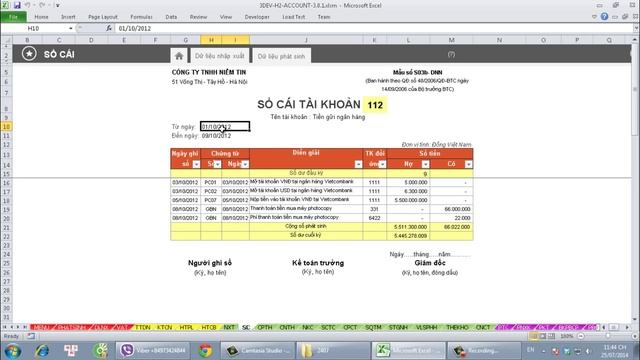The width and height of the screenshot is (640, 360).
Task: Switch to the Home ribbon tab
Action: [x=41, y=17]
